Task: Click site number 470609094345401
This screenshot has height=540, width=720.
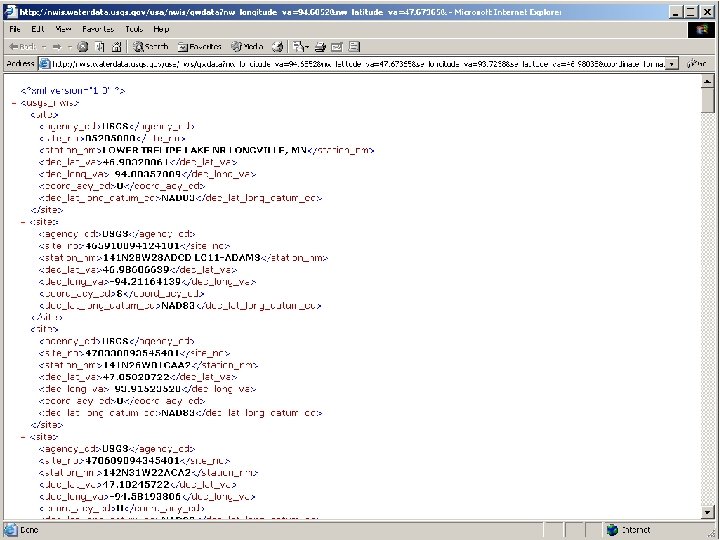Action: pos(132,461)
